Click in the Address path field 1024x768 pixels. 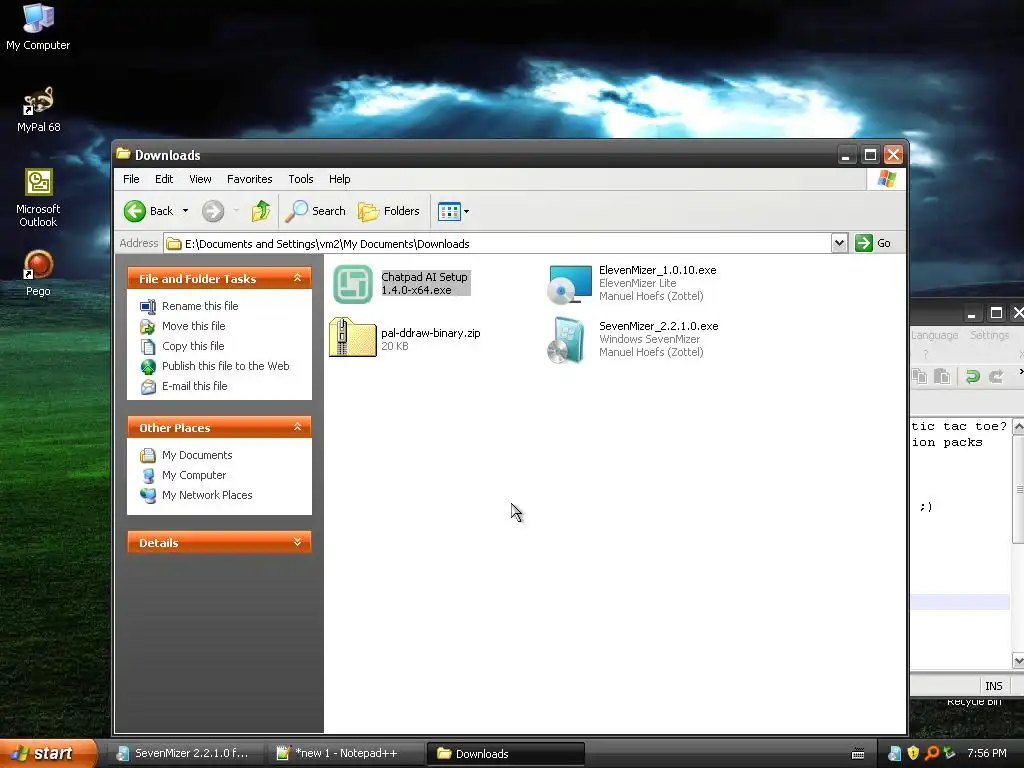pyautogui.click(x=496, y=244)
